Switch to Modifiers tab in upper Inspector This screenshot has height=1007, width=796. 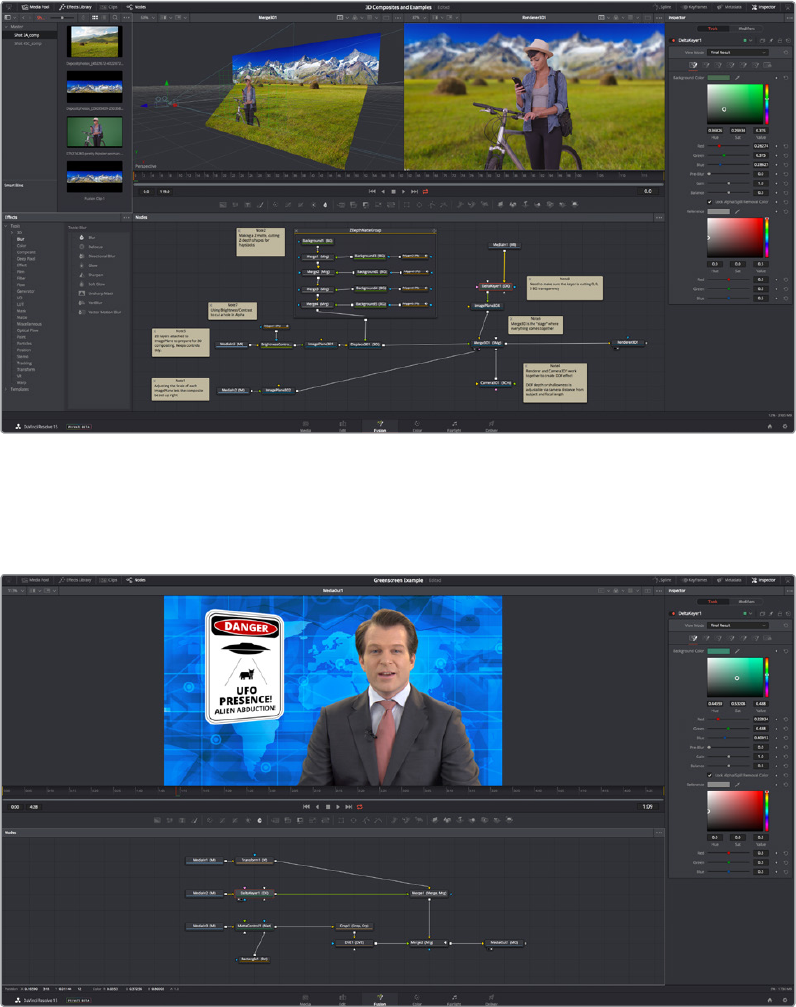(747, 29)
